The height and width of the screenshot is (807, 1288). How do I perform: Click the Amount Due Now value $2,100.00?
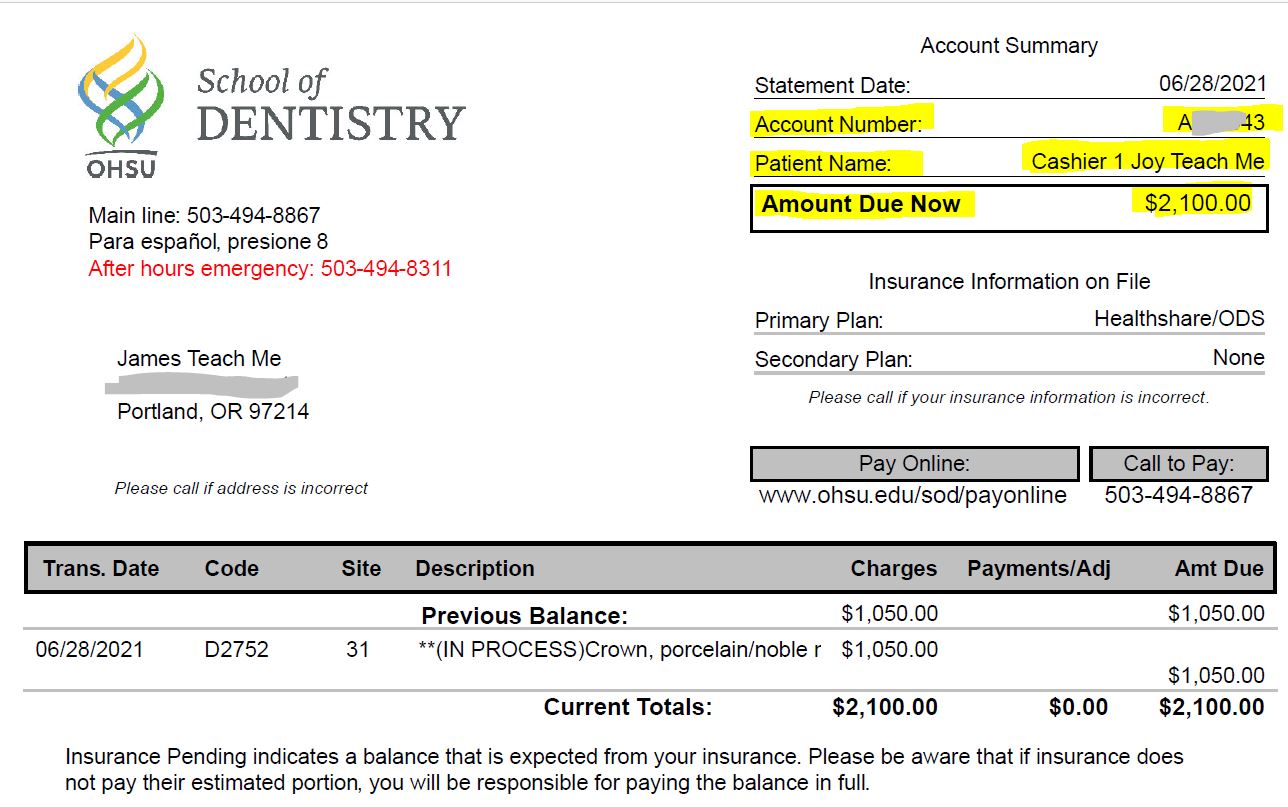tap(1197, 204)
